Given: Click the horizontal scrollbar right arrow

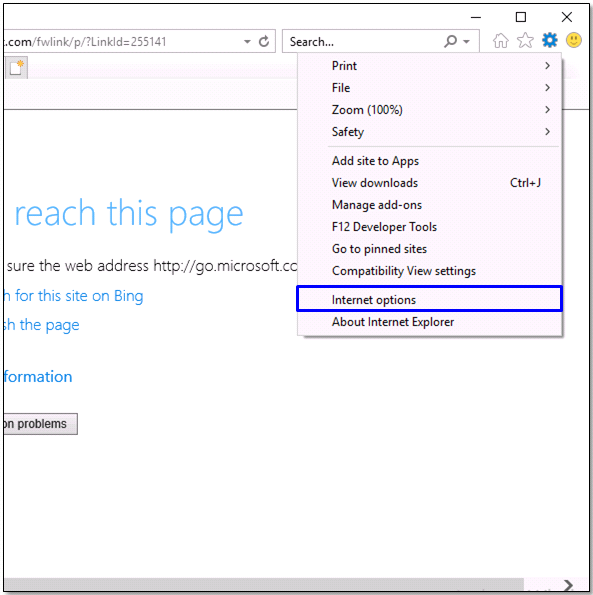Looking at the screenshot, I should tap(568, 585).
